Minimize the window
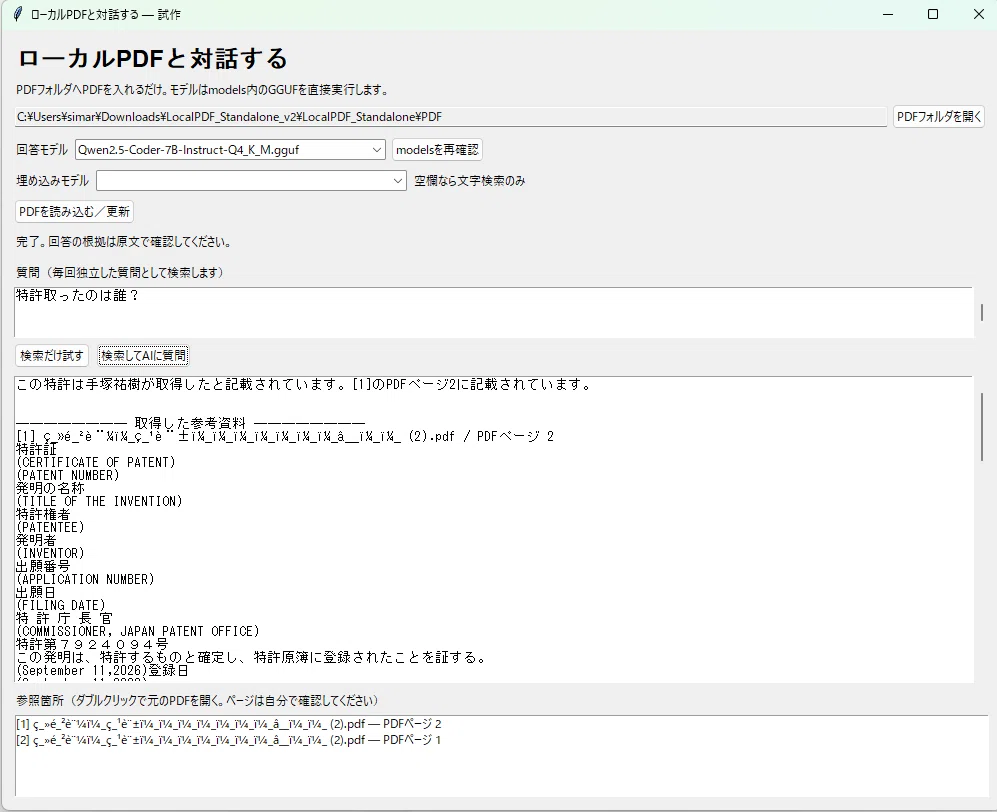 pyautogui.click(x=888, y=14)
